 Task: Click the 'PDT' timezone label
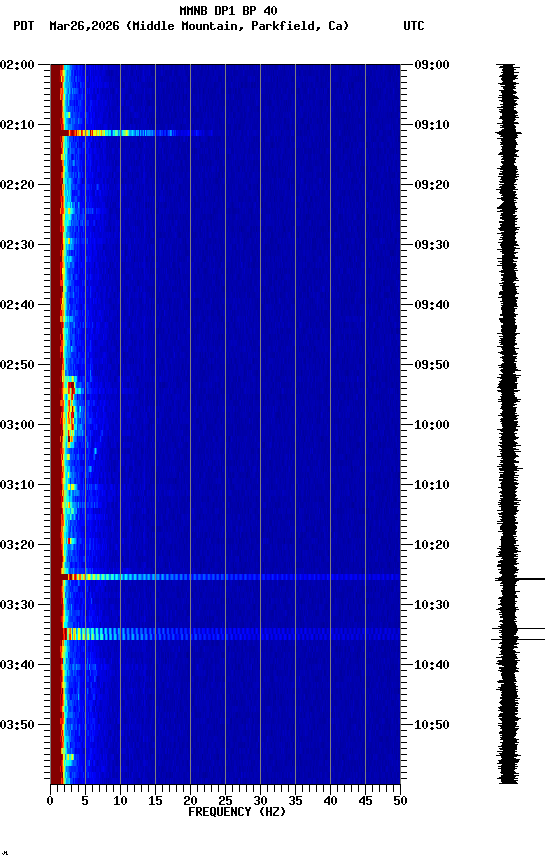(24, 26)
